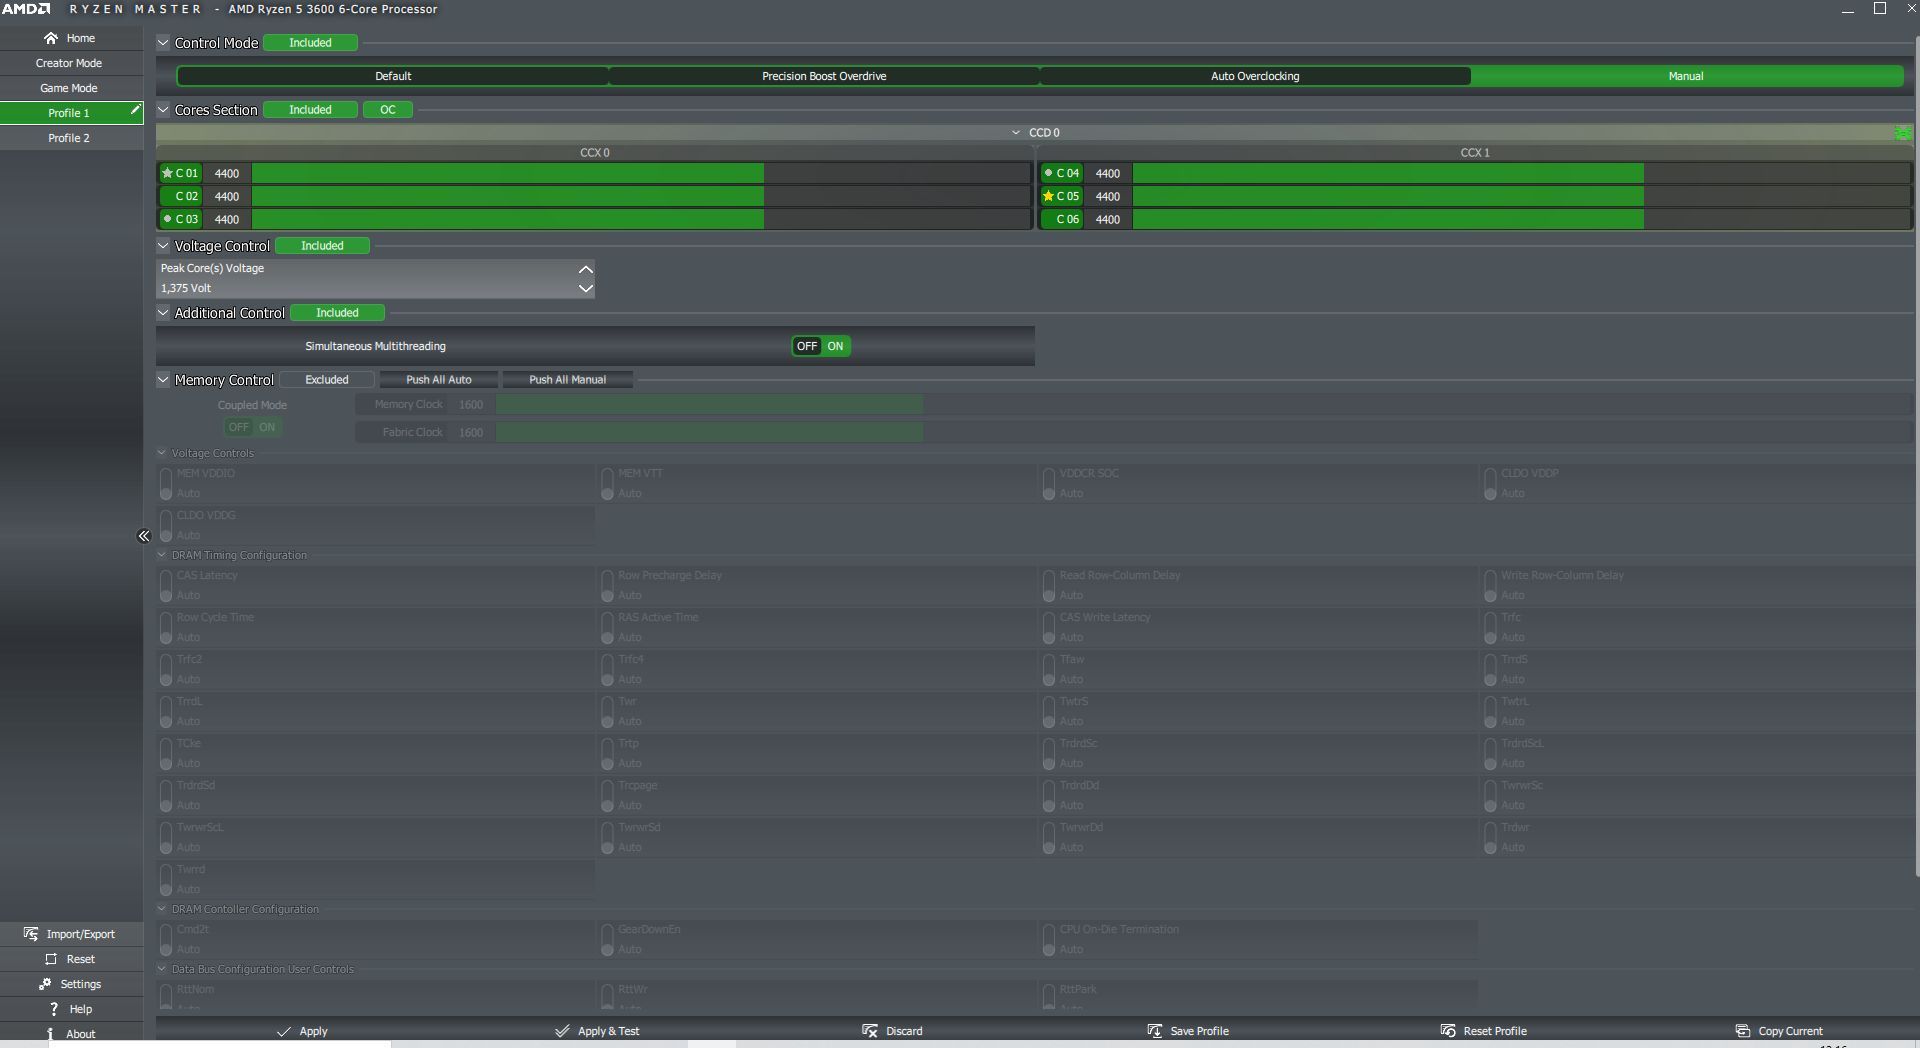1920x1048 pixels.
Task: Click the Copy Current button label
Action: pos(1790,1031)
